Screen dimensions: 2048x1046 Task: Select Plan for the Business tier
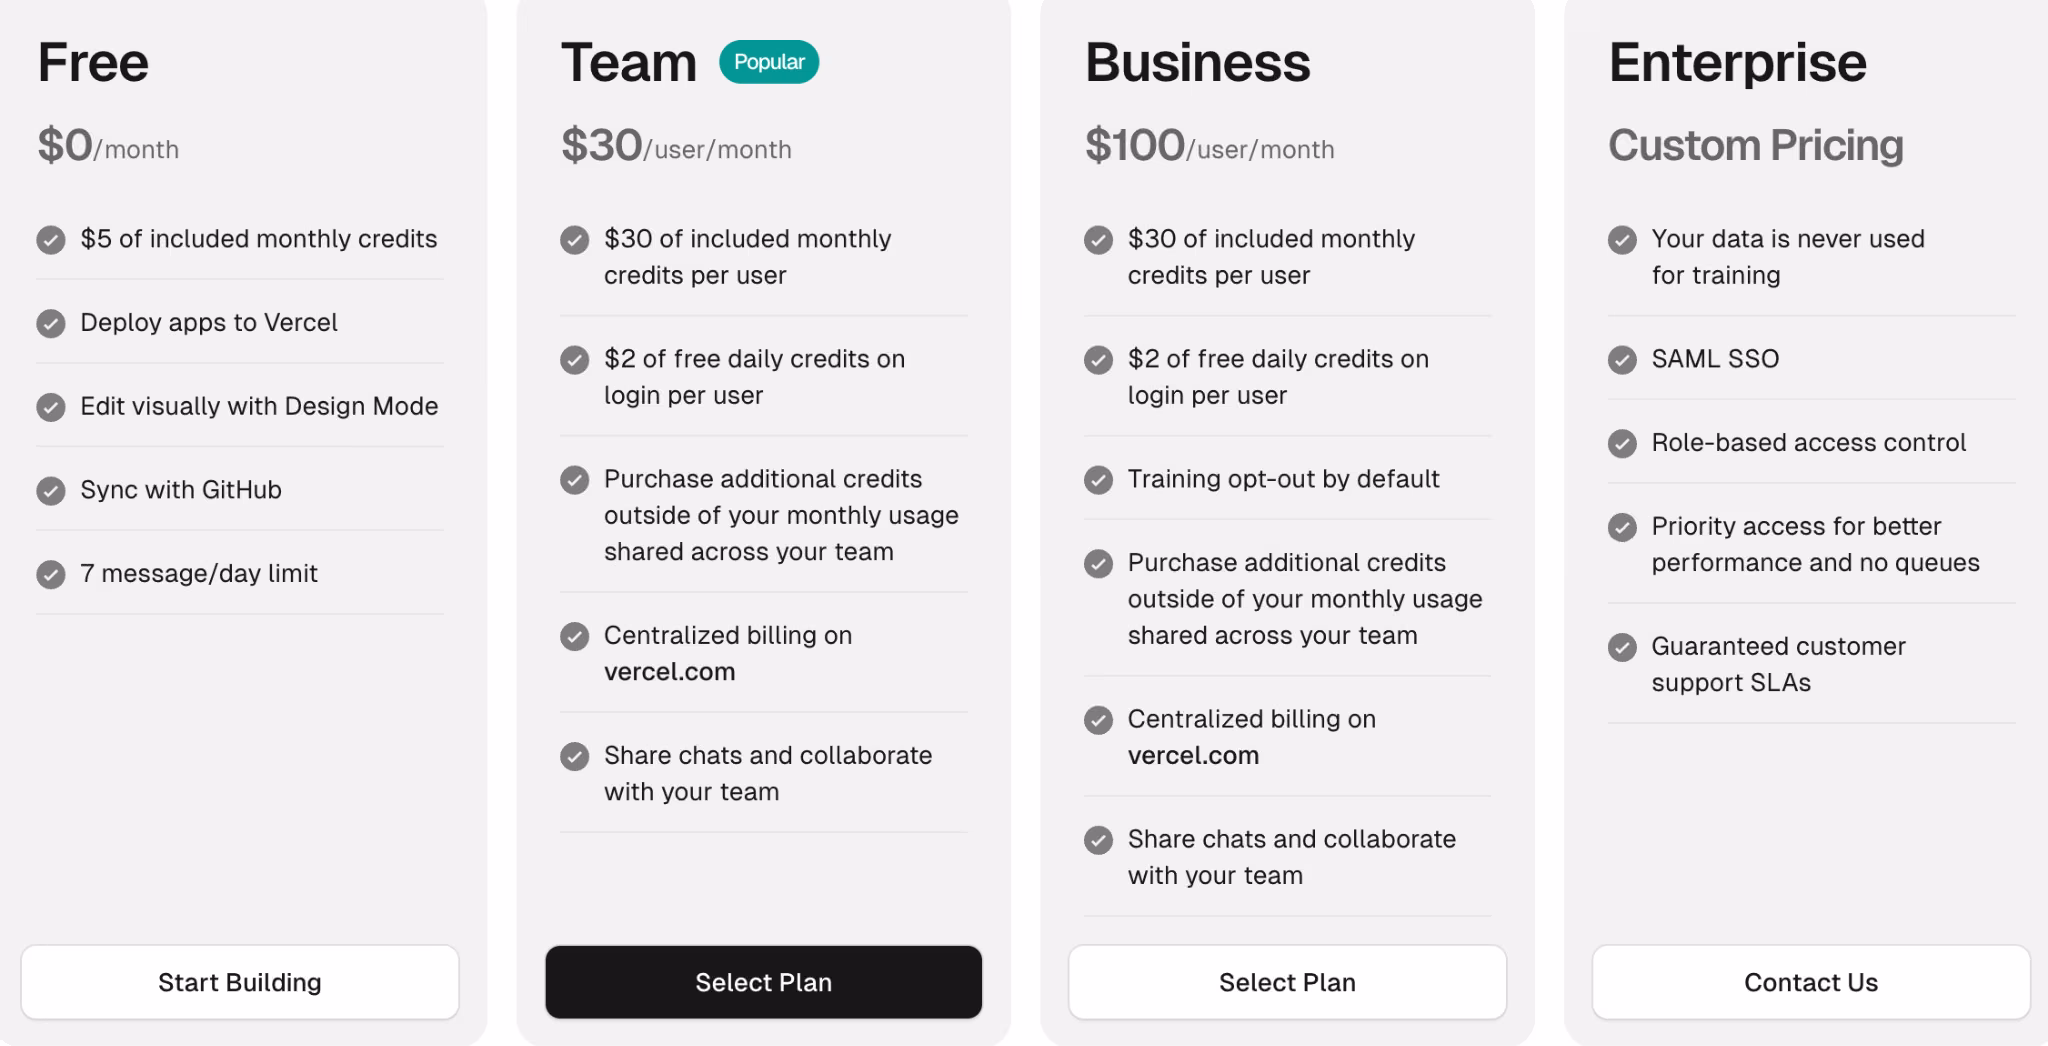point(1287,982)
